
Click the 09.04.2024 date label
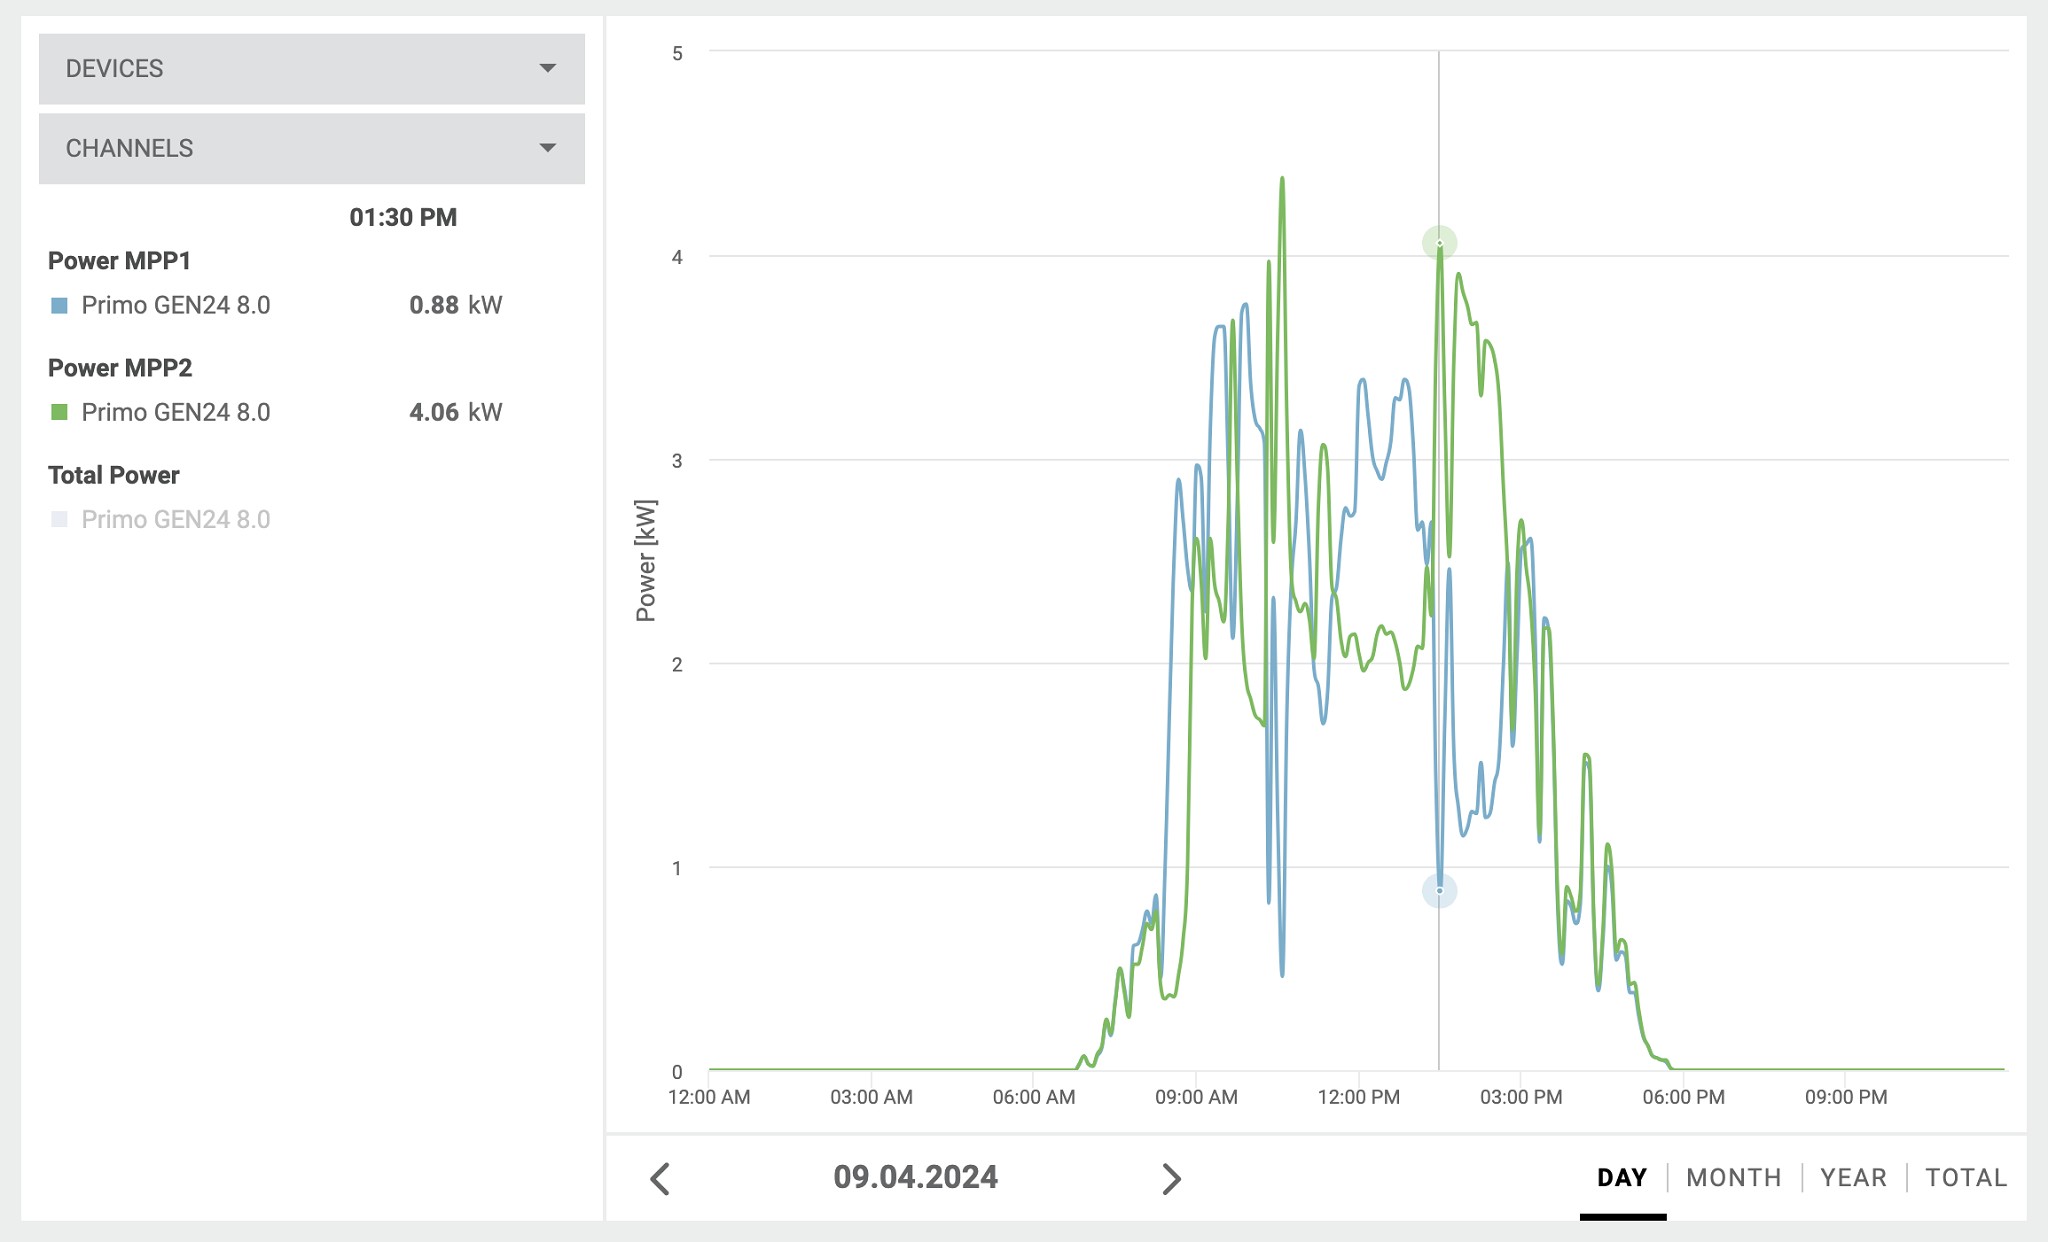click(915, 1177)
